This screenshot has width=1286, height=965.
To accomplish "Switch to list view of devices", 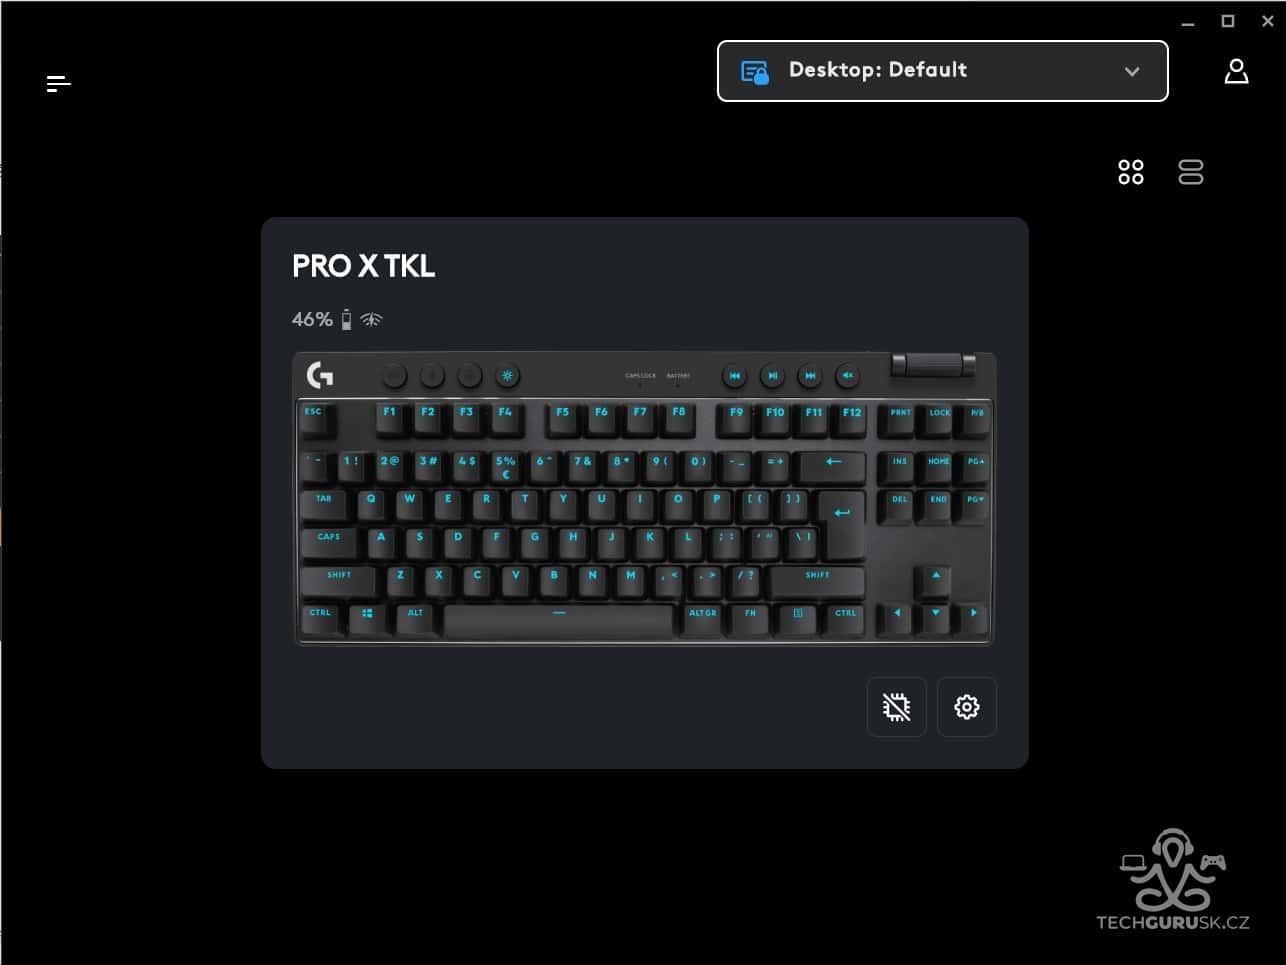I will 1191,172.
